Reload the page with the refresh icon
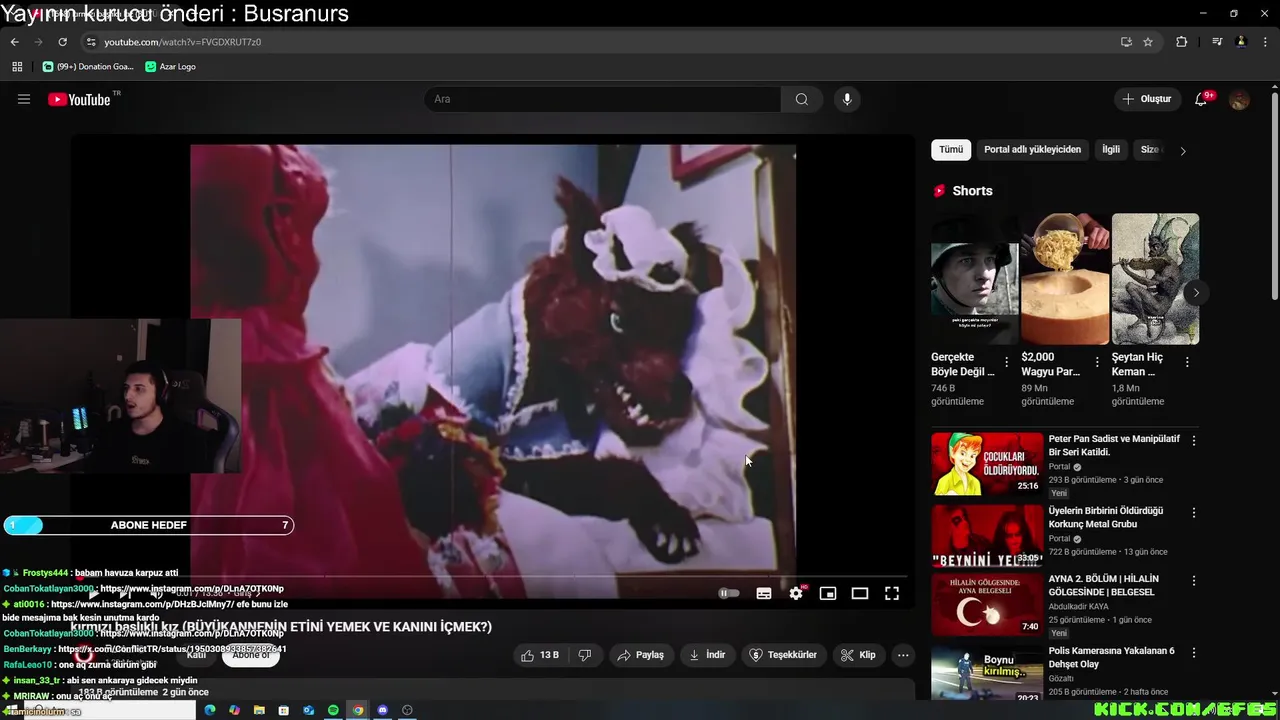The image size is (1280, 720). pos(62,42)
